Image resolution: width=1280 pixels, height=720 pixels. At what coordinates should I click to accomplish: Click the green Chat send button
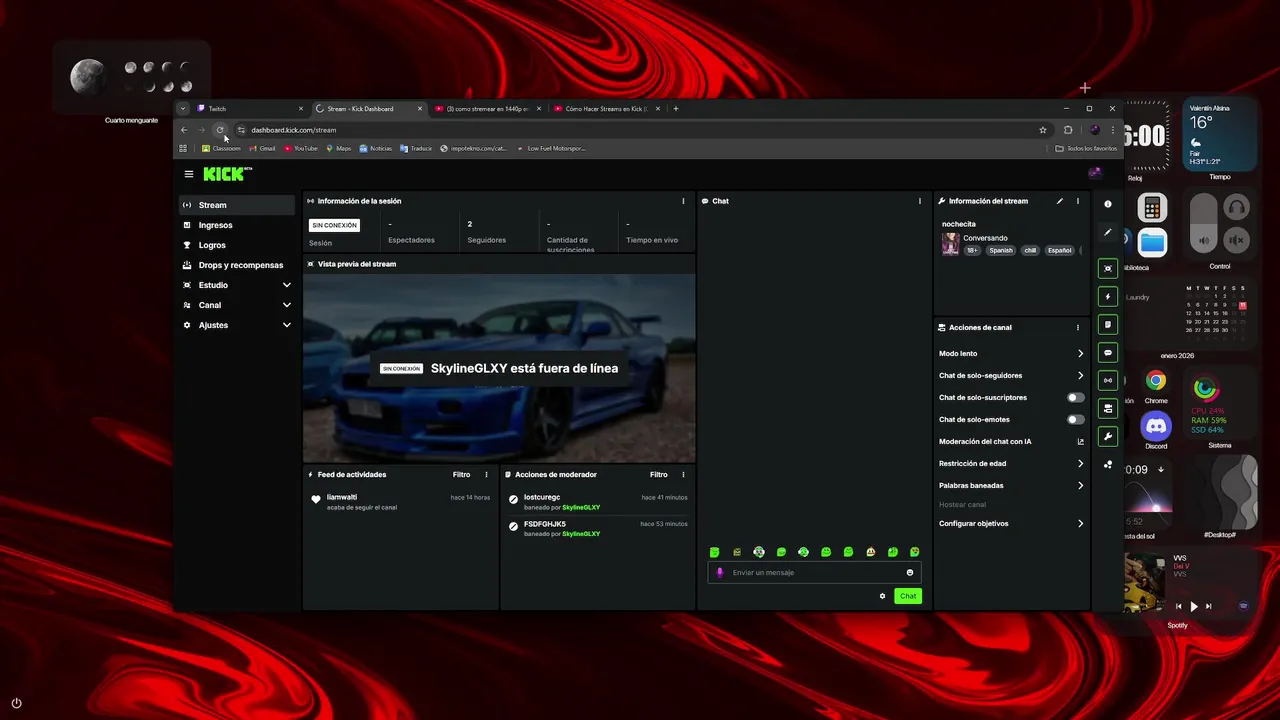click(908, 596)
